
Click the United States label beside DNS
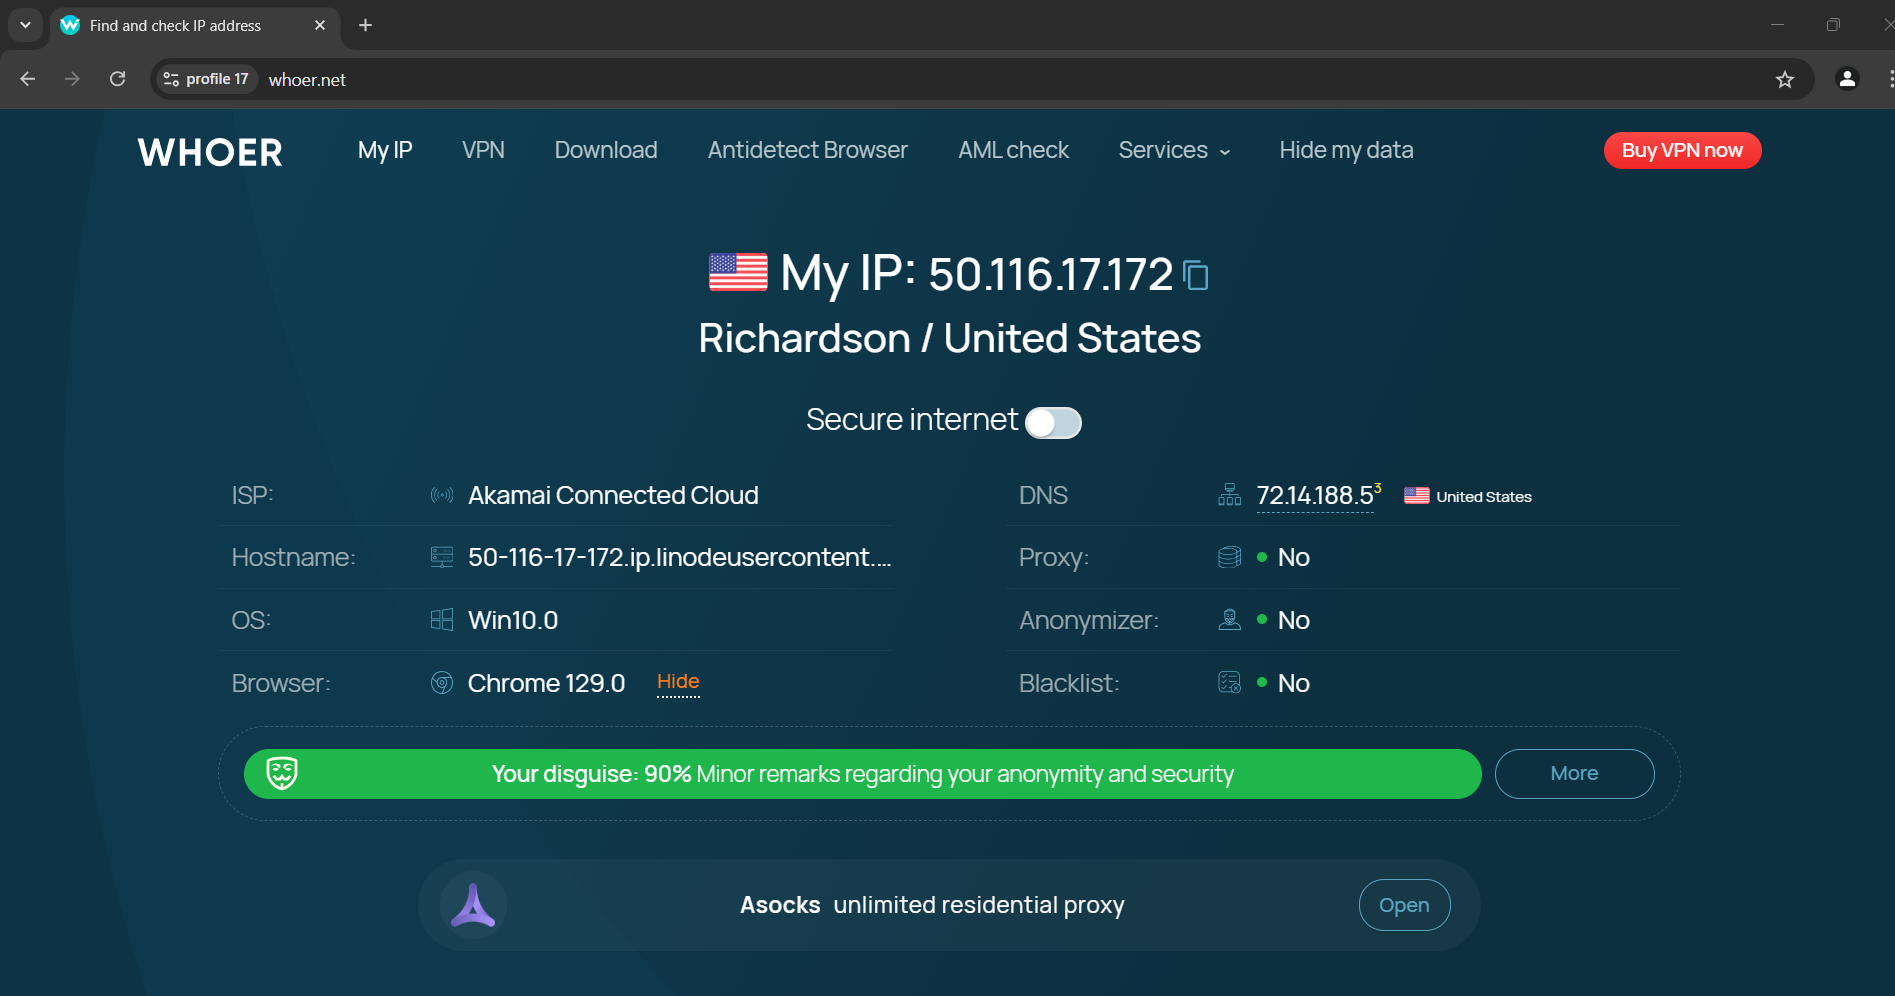tap(1484, 496)
